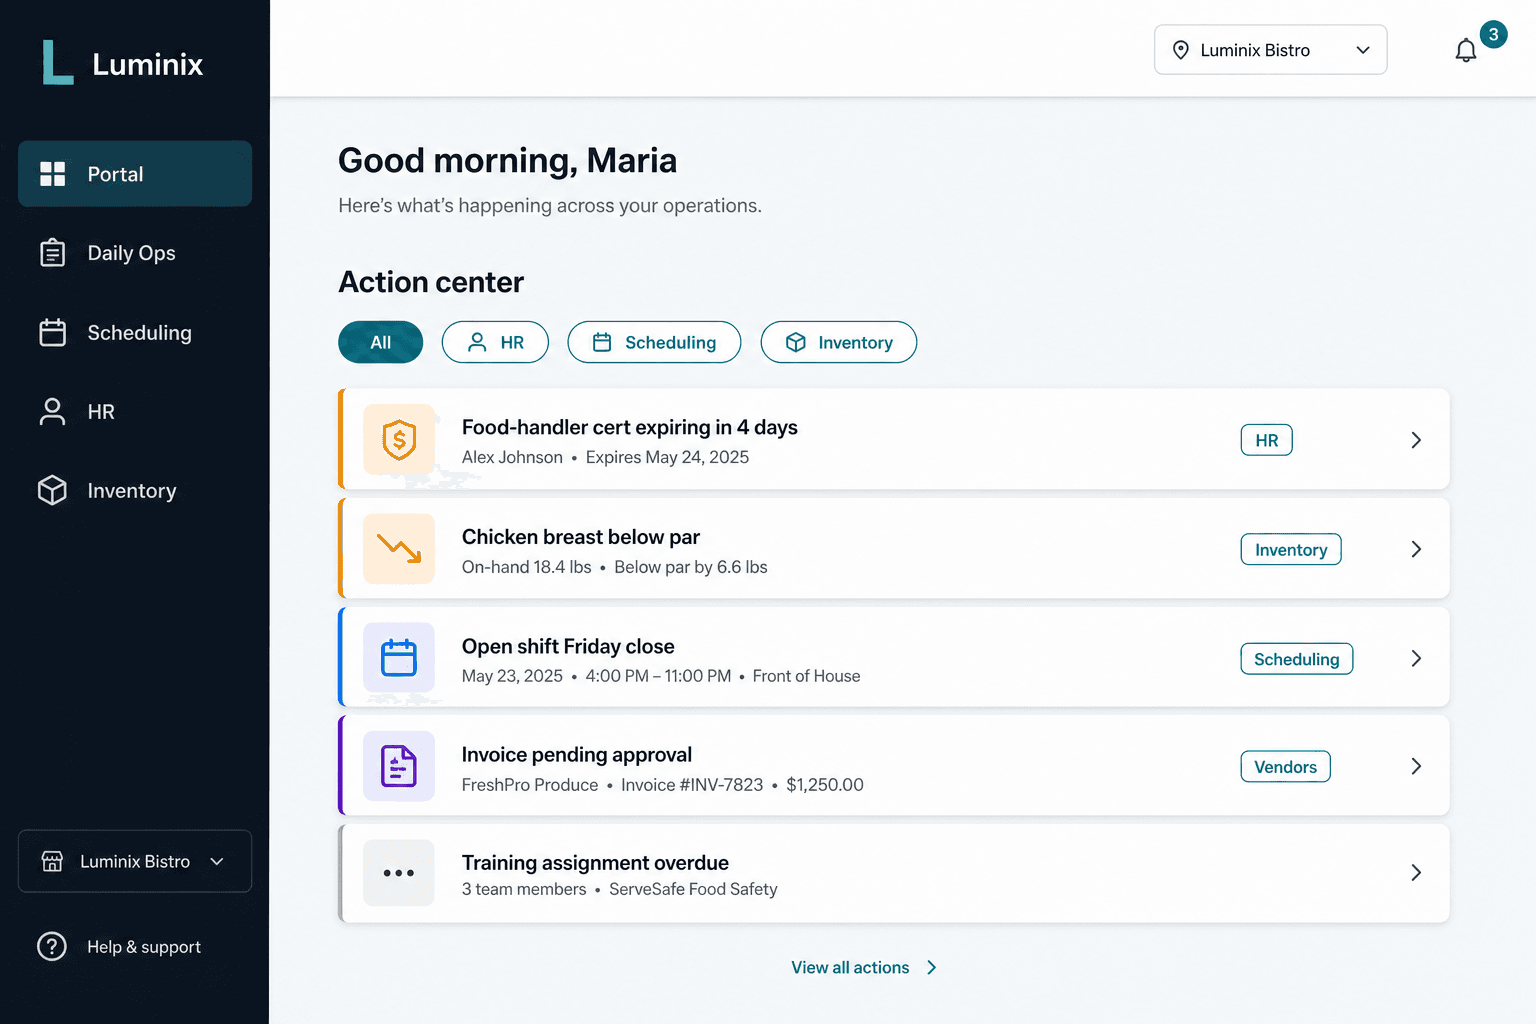Image resolution: width=1536 pixels, height=1024 pixels.
Task: Click the text '$1,250.00'
Action: [x=825, y=785]
